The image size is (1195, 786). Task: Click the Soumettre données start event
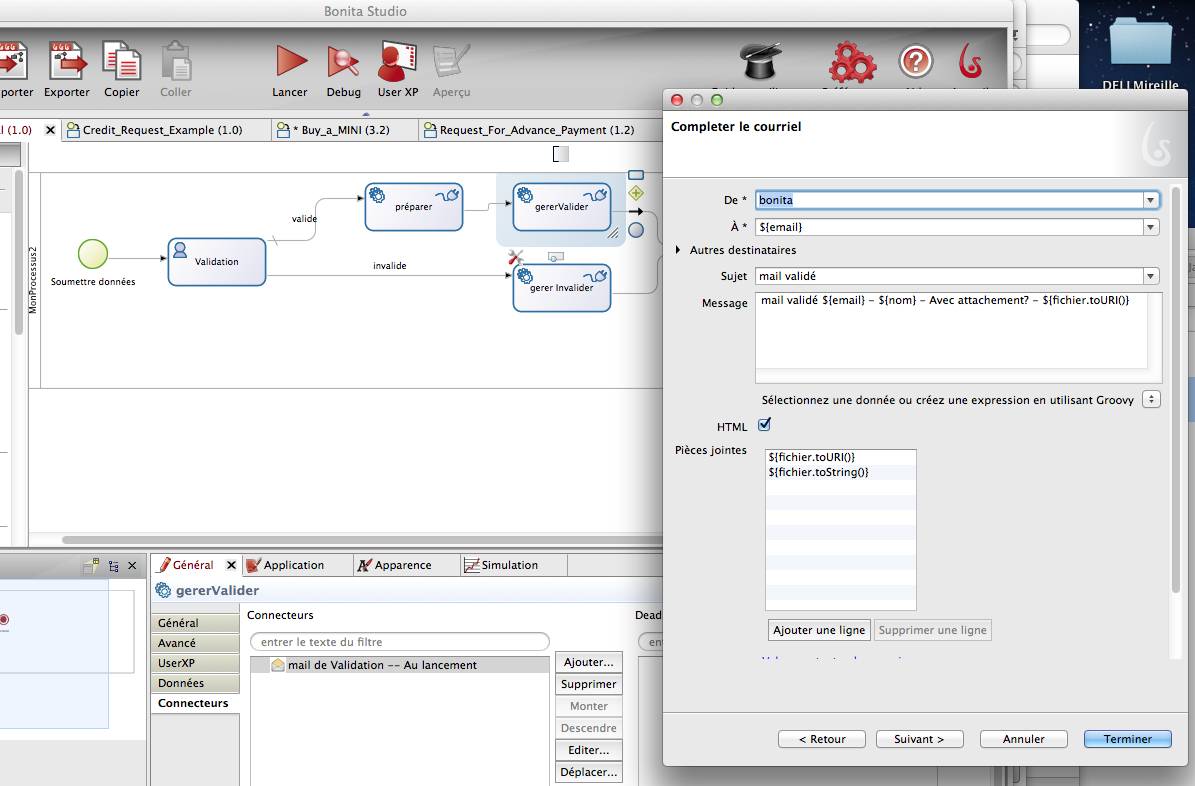pos(92,253)
